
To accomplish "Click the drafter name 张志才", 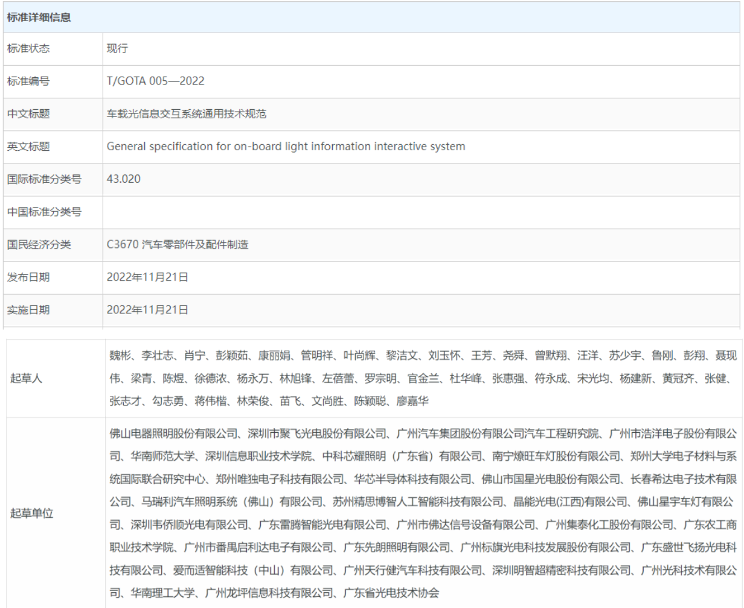I will click(125, 402).
